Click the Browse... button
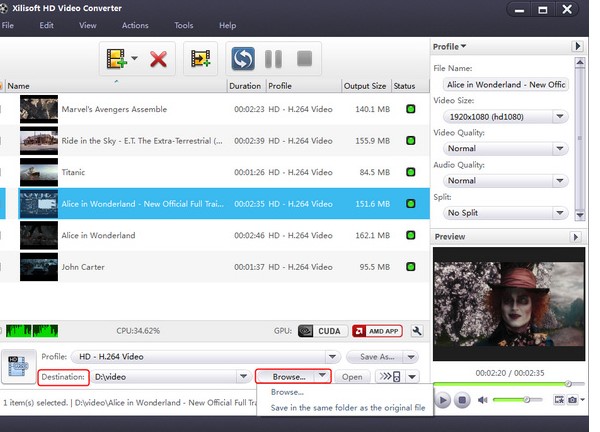The image size is (600, 432). click(289, 377)
